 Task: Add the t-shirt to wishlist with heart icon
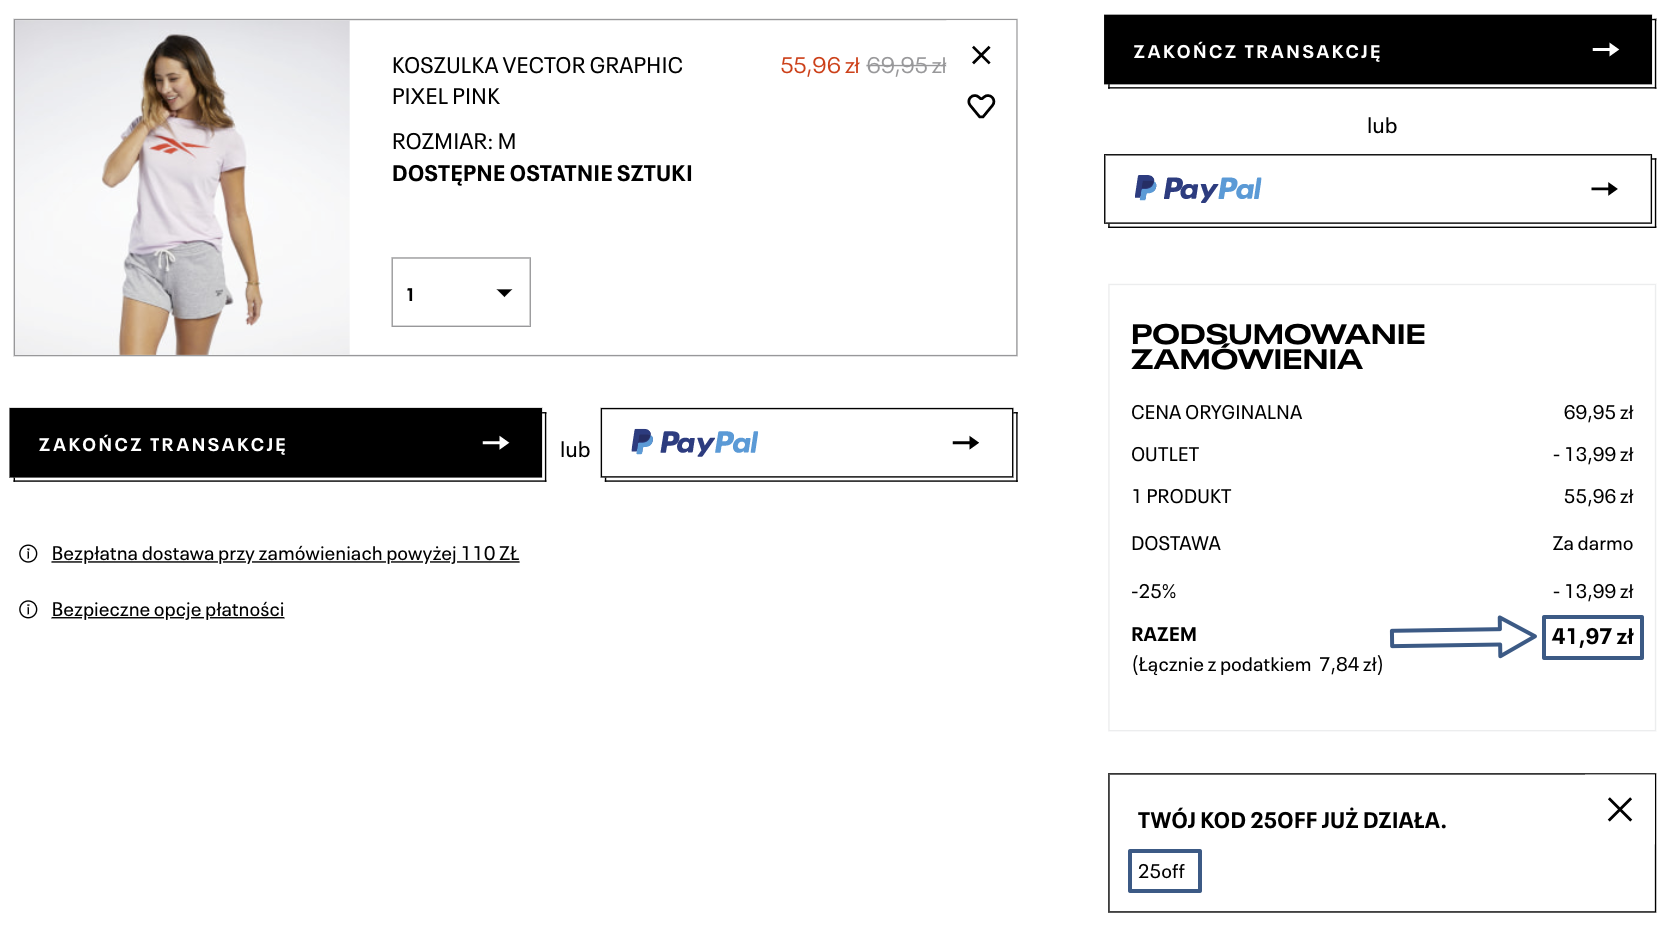(981, 106)
